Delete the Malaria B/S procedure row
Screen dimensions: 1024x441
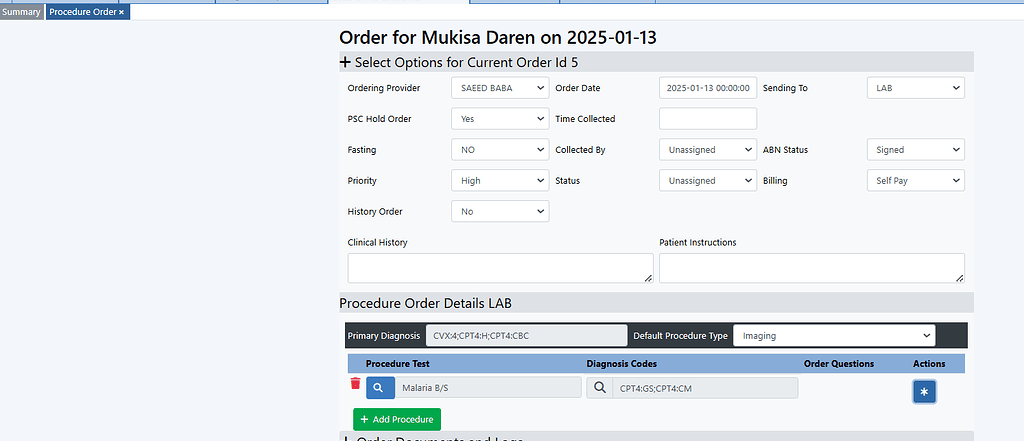pyautogui.click(x=355, y=384)
